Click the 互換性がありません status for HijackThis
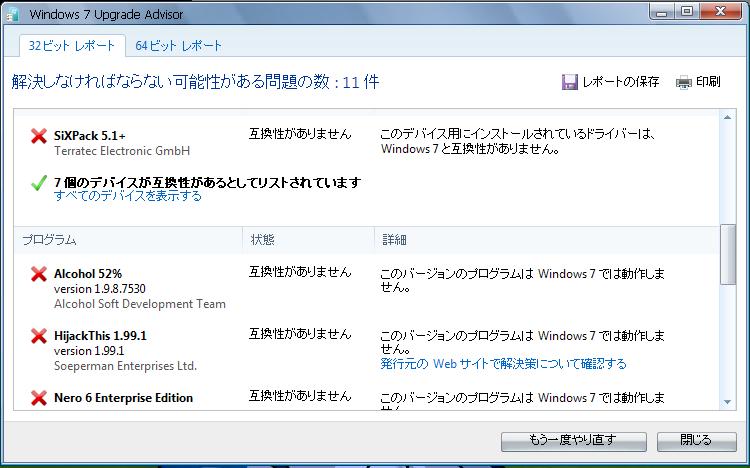Image resolution: width=750 pixels, height=468 pixels. [x=300, y=334]
